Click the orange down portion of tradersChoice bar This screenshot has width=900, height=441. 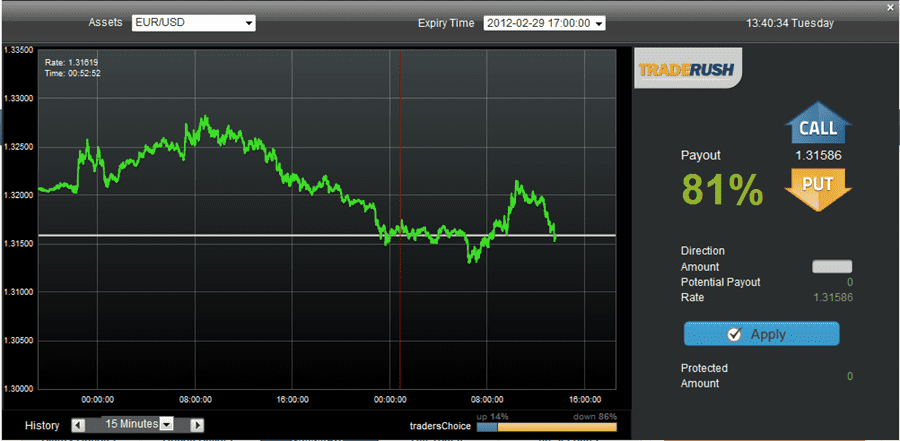tap(557, 427)
